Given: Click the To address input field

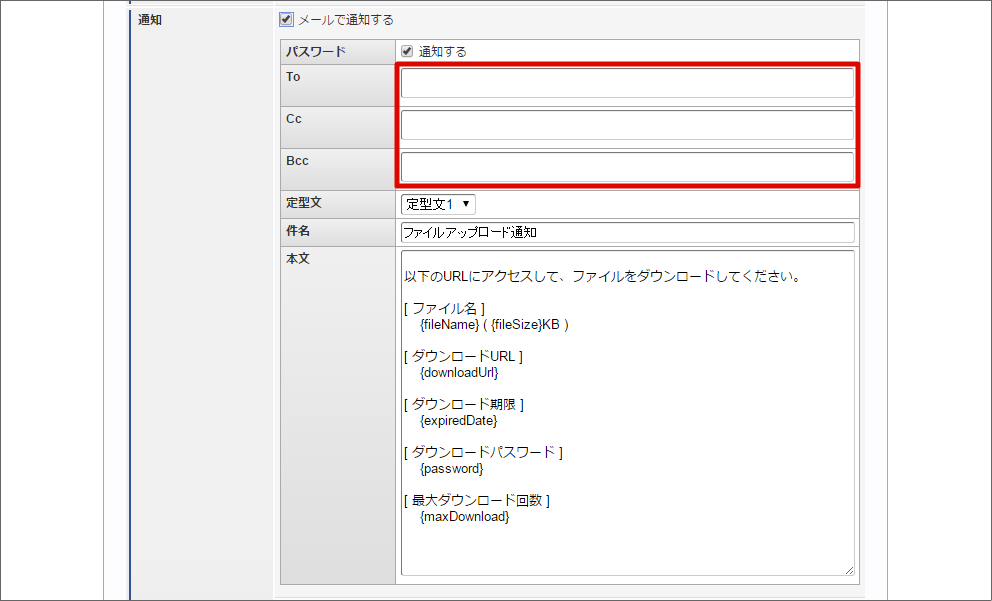Looking at the screenshot, I should point(627,83).
